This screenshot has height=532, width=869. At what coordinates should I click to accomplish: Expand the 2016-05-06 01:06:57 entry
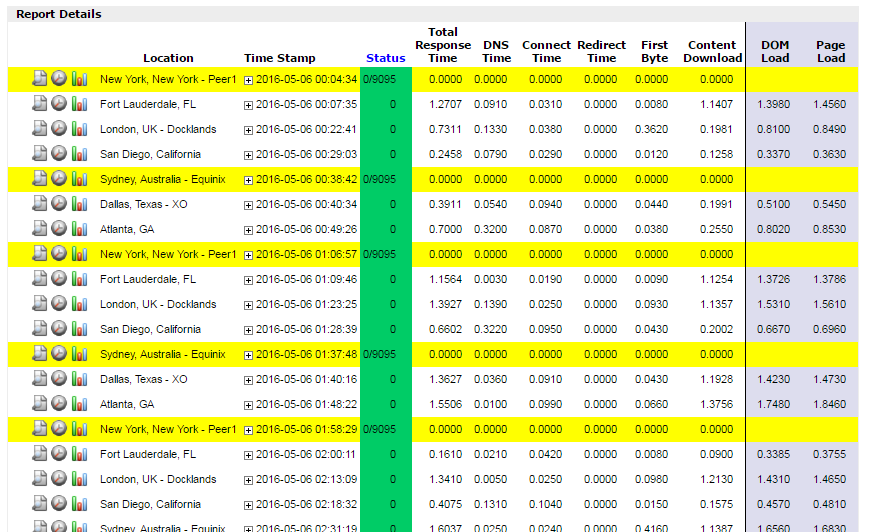248,255
